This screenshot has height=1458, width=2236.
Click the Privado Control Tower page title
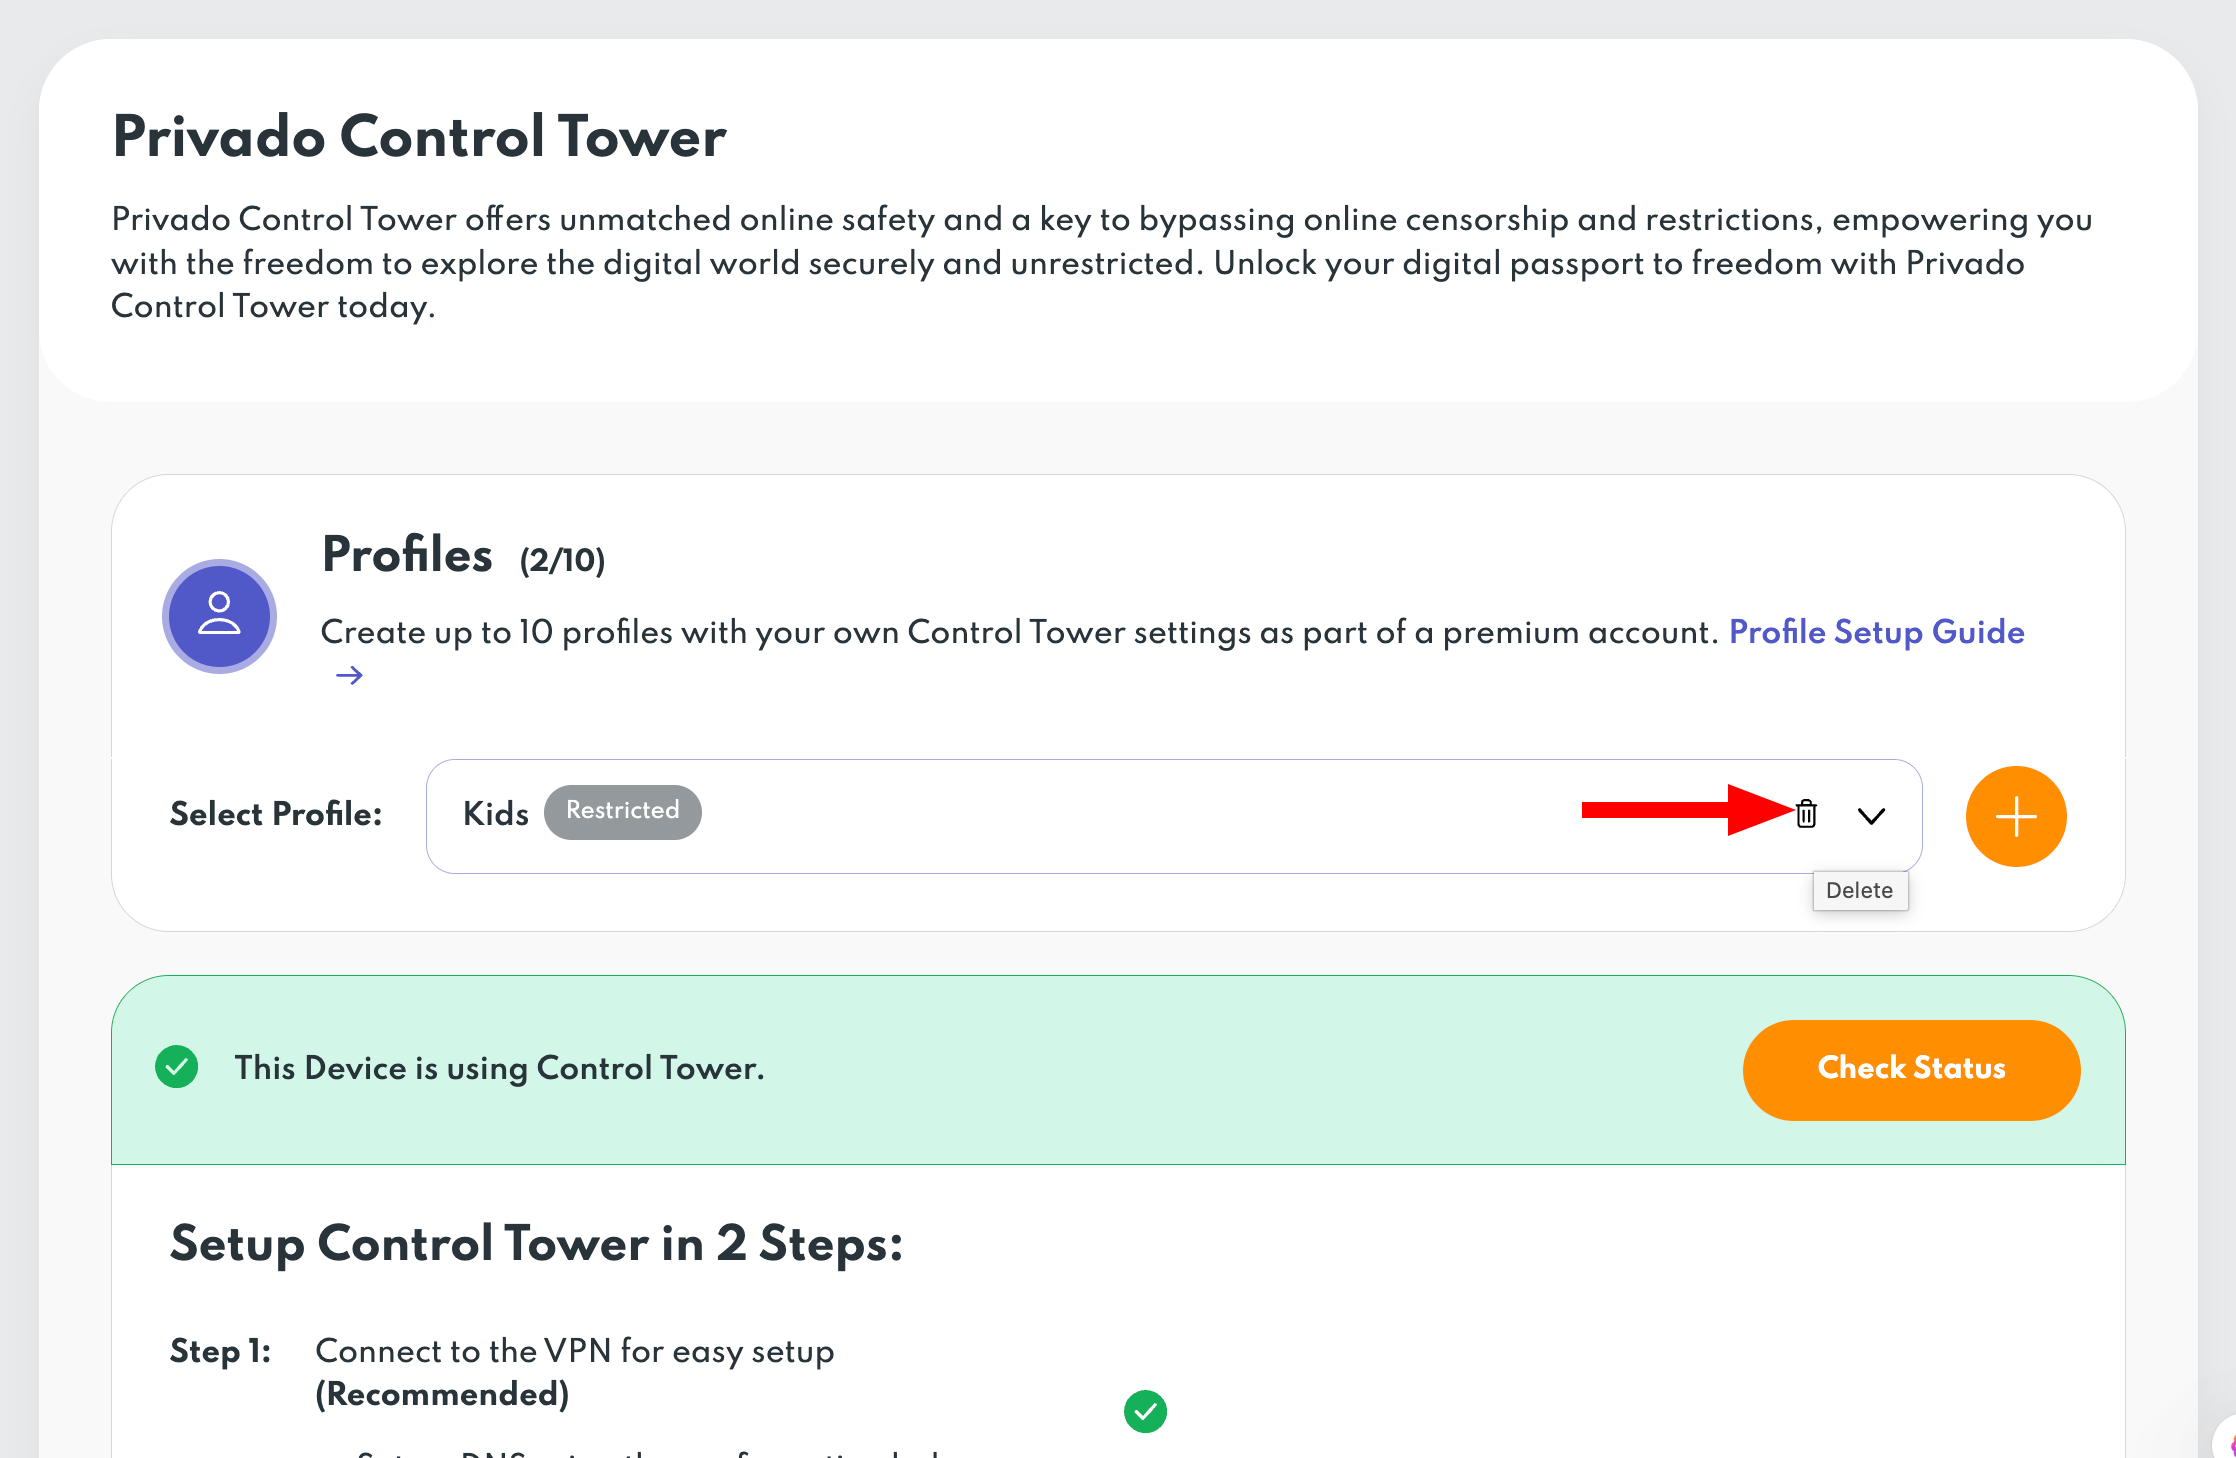pyautogui.click(x=419, y=136)
